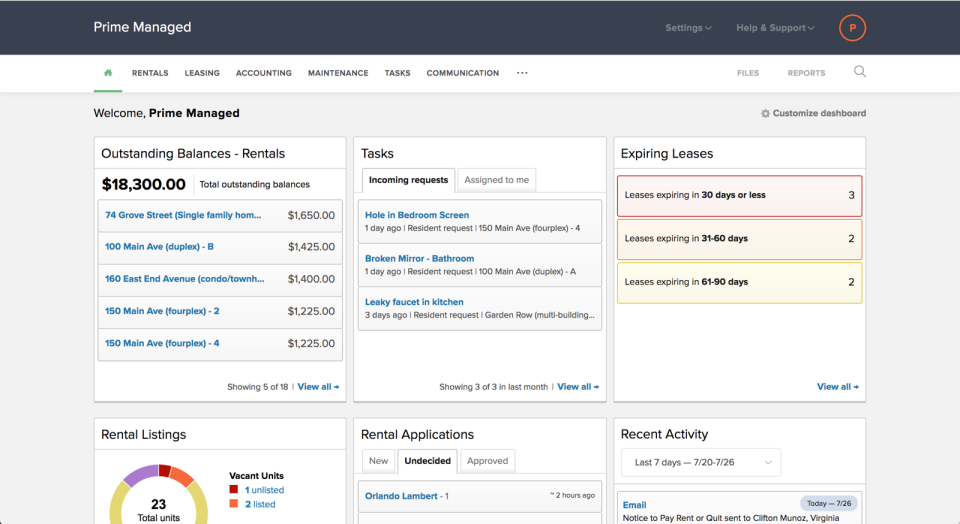Expand the Help & Support dropdown
The image size is (960, 524).
[775, 28]
